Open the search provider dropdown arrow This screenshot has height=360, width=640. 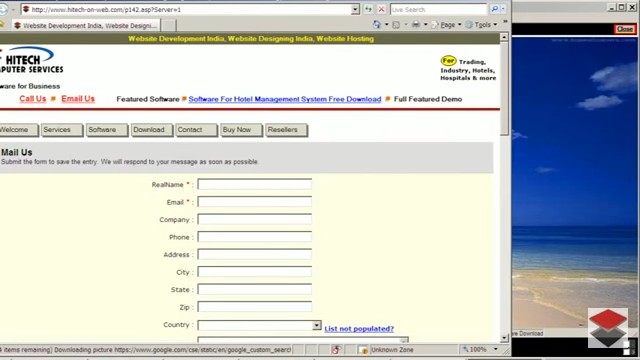(503, 9)
